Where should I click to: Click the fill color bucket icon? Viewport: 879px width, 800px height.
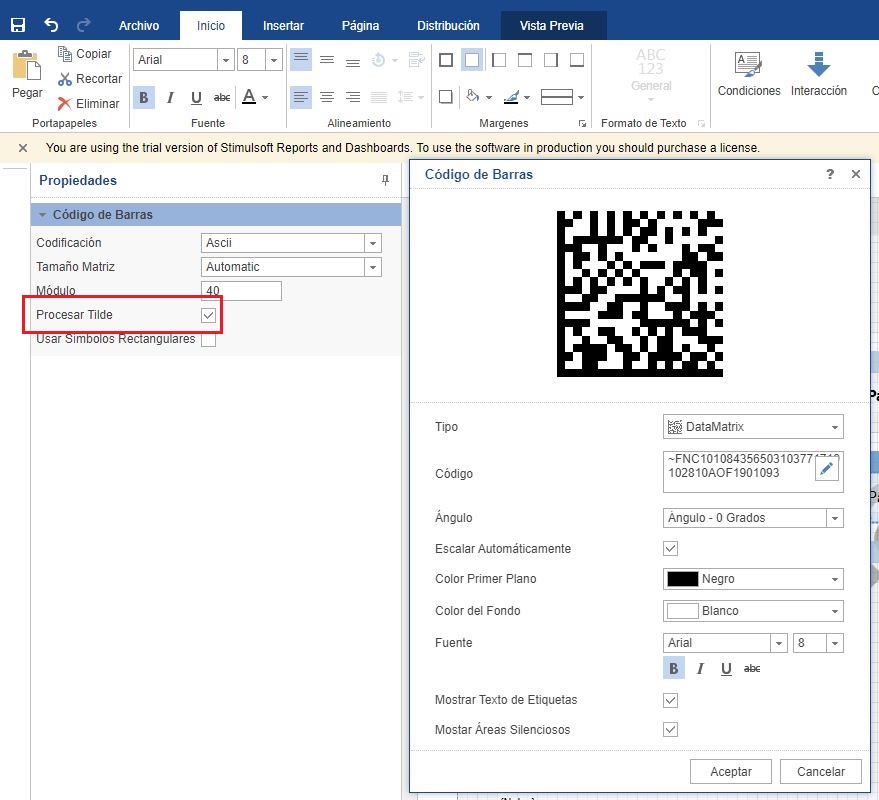pos(473,96)
